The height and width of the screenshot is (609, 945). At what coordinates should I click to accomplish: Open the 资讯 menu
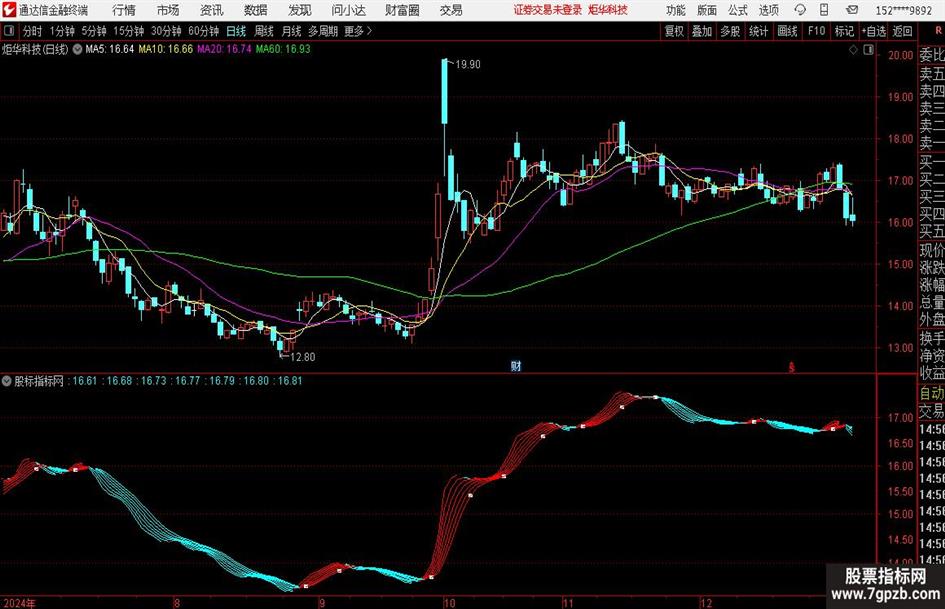(x=212, y=10)
